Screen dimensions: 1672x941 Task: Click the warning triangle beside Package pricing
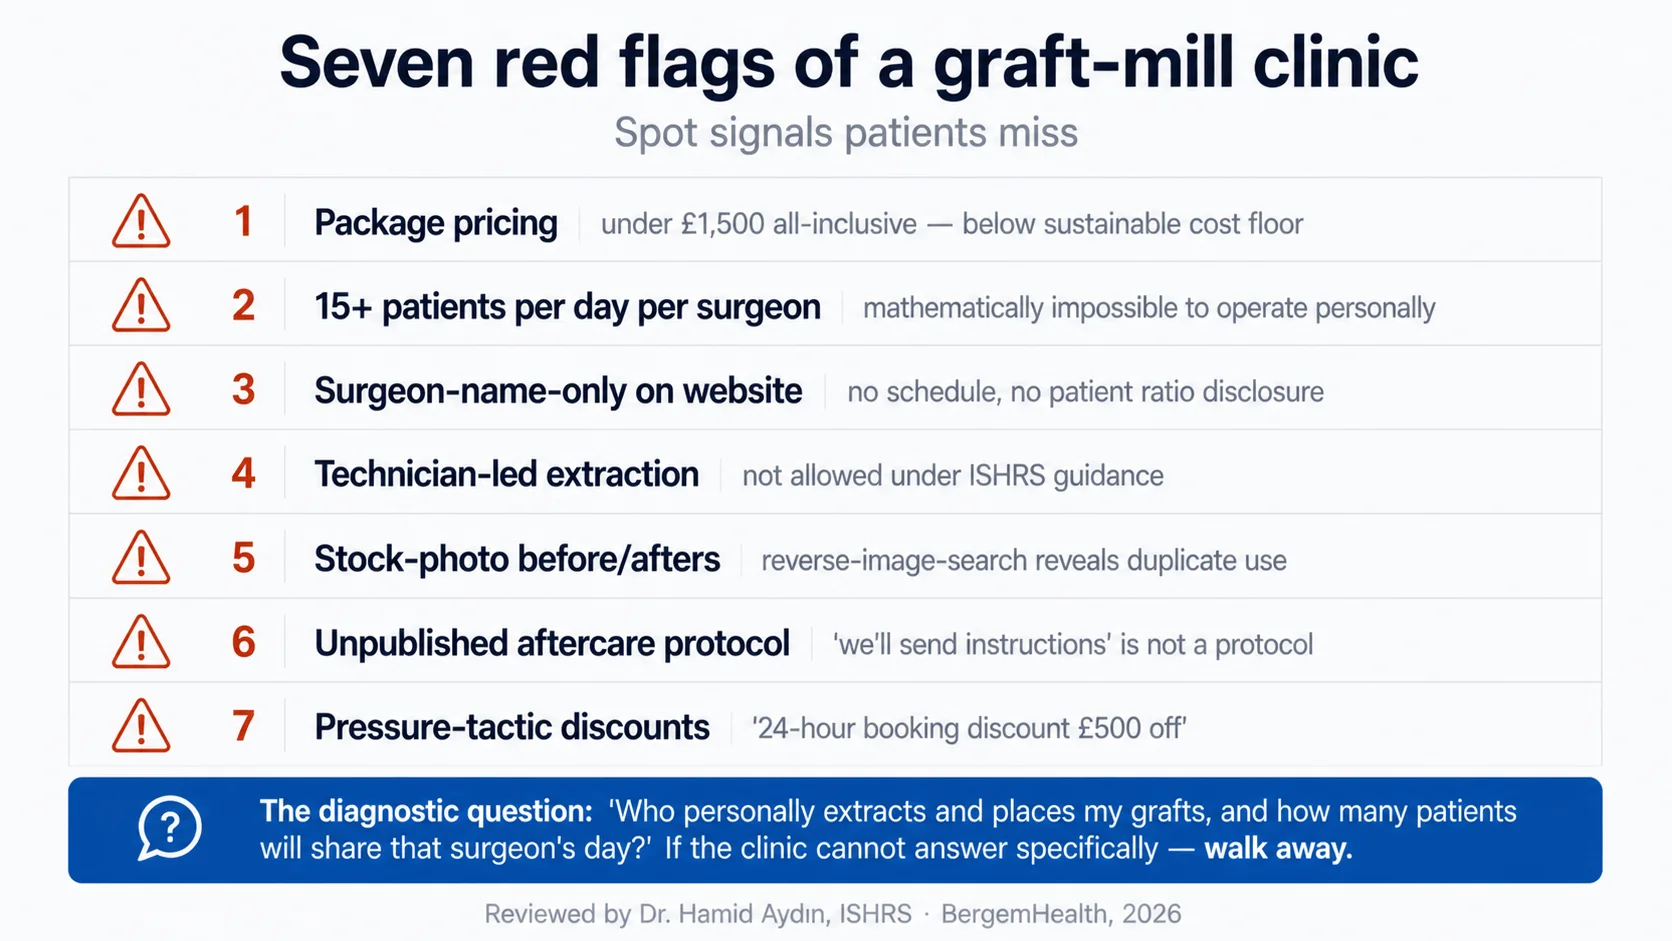point(141,221)
